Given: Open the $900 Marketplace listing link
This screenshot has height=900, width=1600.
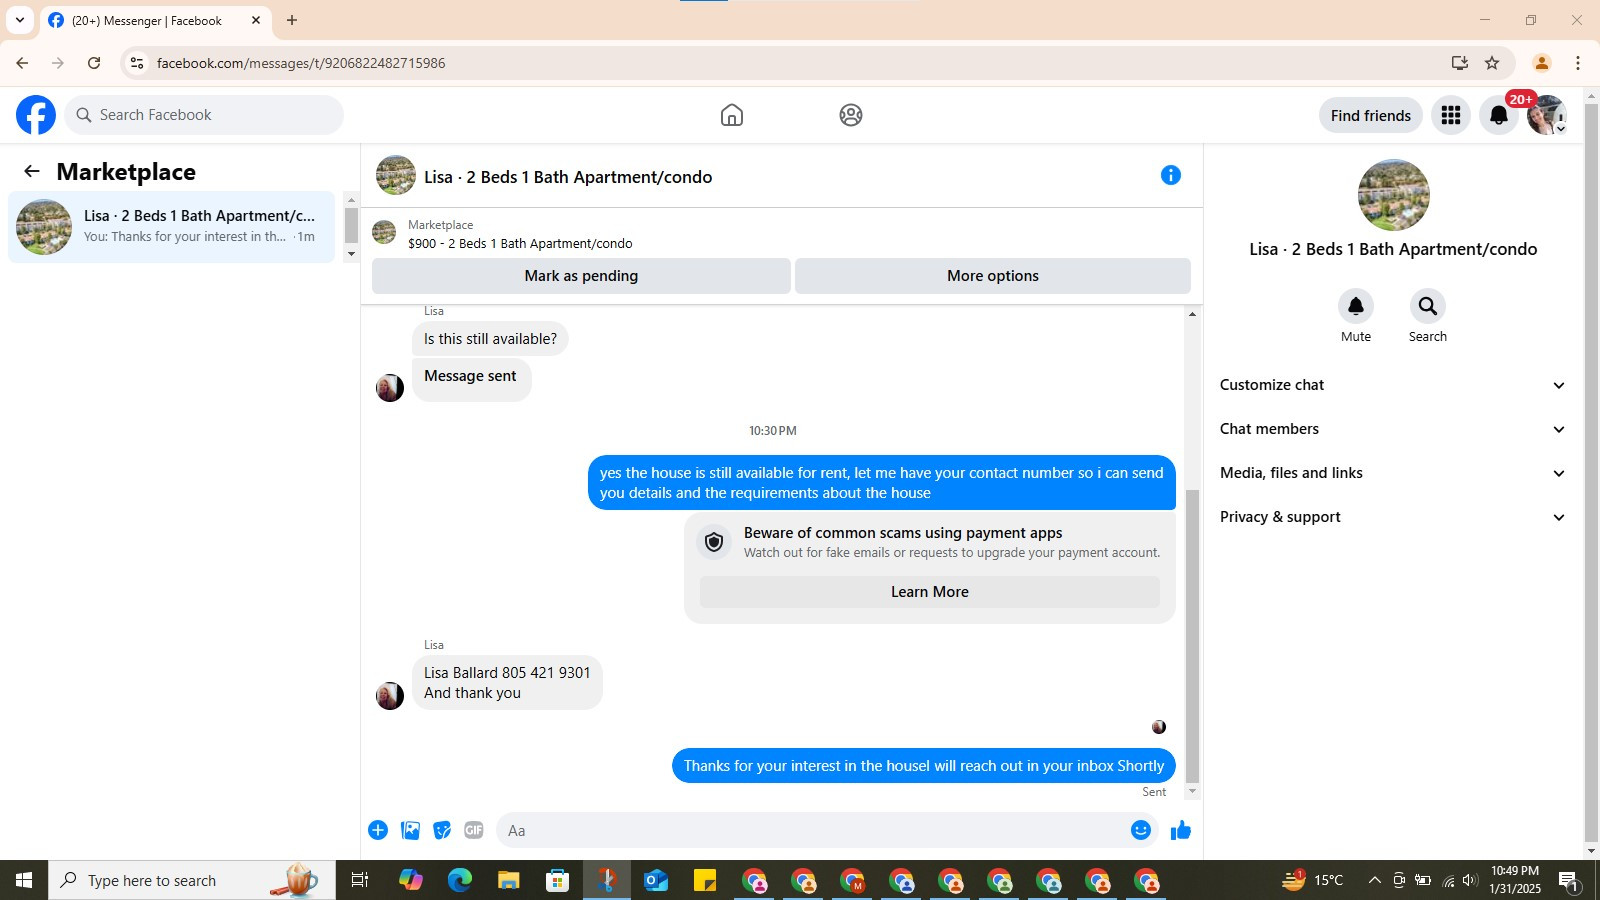Looking at the screenshot, I should point(520,243).
